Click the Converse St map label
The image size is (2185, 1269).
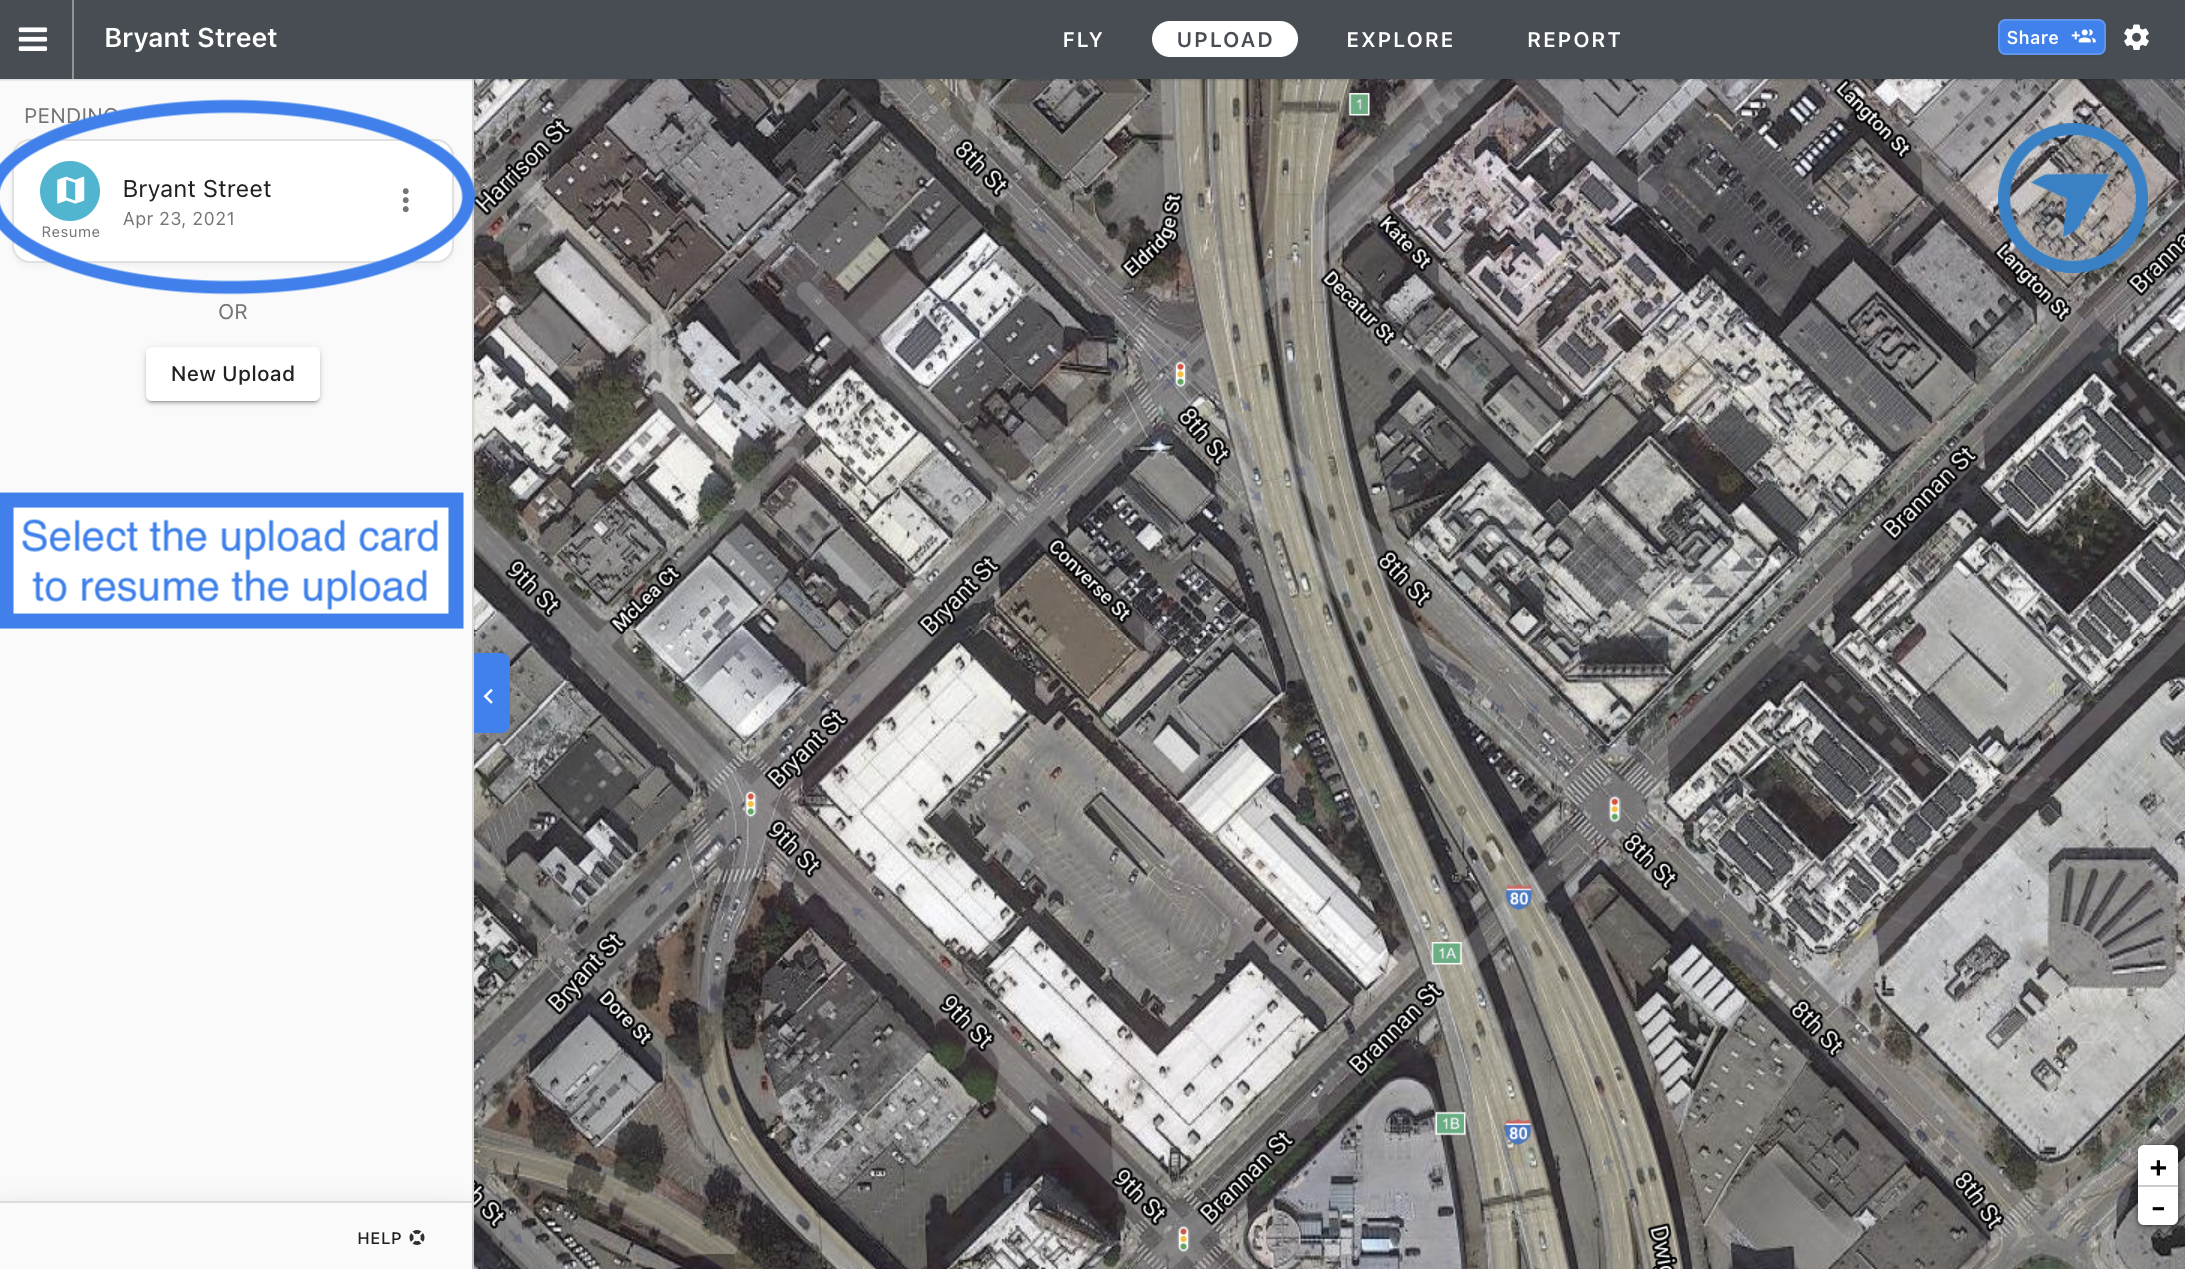[x=1089, y=580]
